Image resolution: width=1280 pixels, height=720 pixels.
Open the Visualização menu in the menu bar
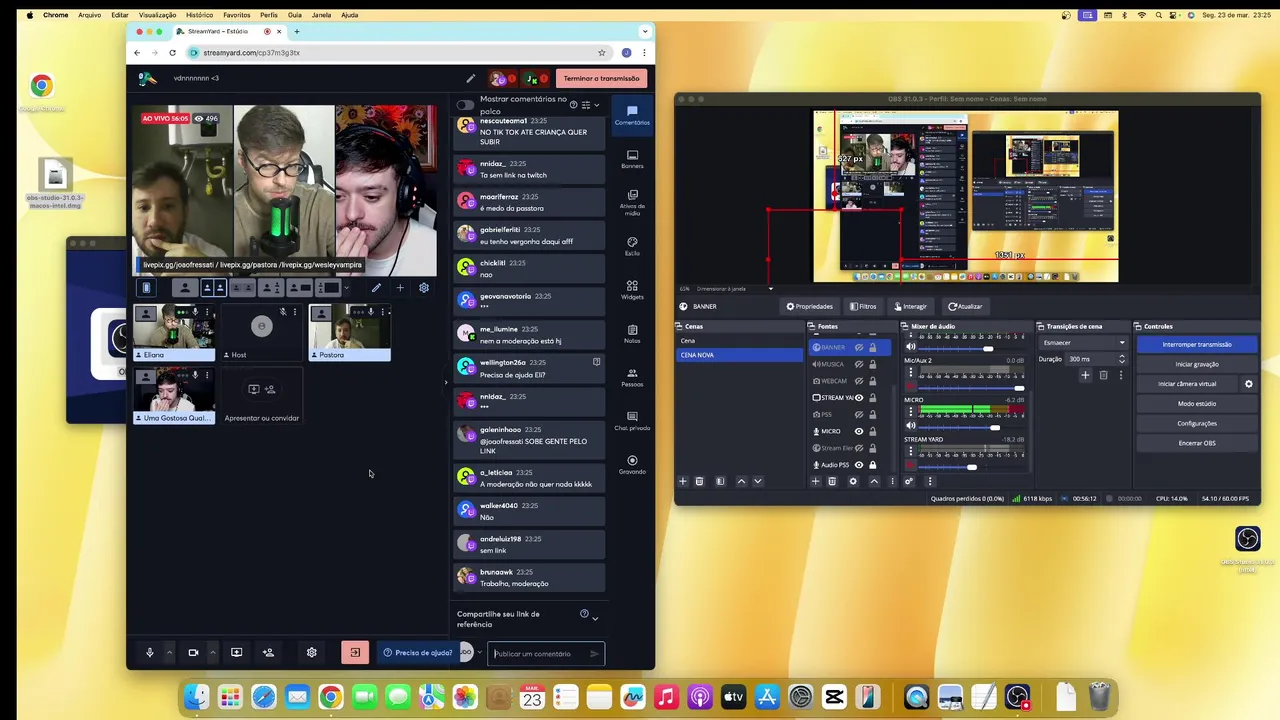tap(157, 15)
